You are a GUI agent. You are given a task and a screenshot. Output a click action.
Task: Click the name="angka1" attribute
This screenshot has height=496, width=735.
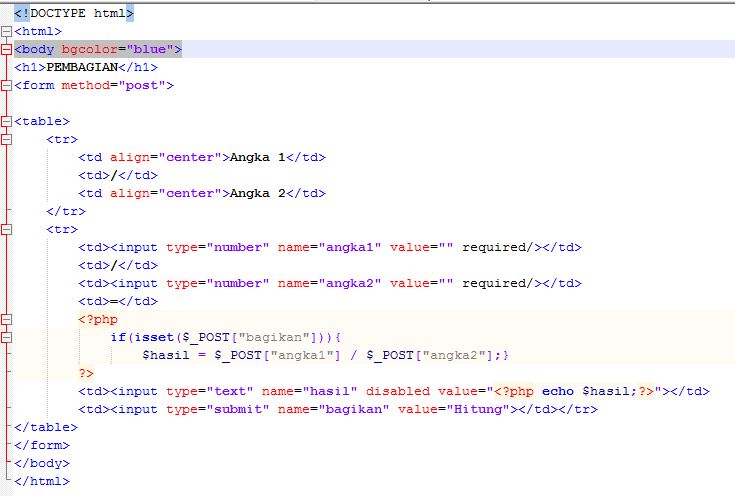coord(329,247)
